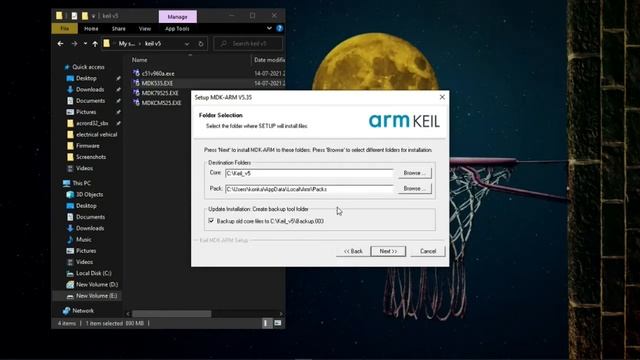The width and height of the screenshot is (640, 360).
Task: Open recent locations dropdown arrow in Explorer
Action: click(85, 44)
